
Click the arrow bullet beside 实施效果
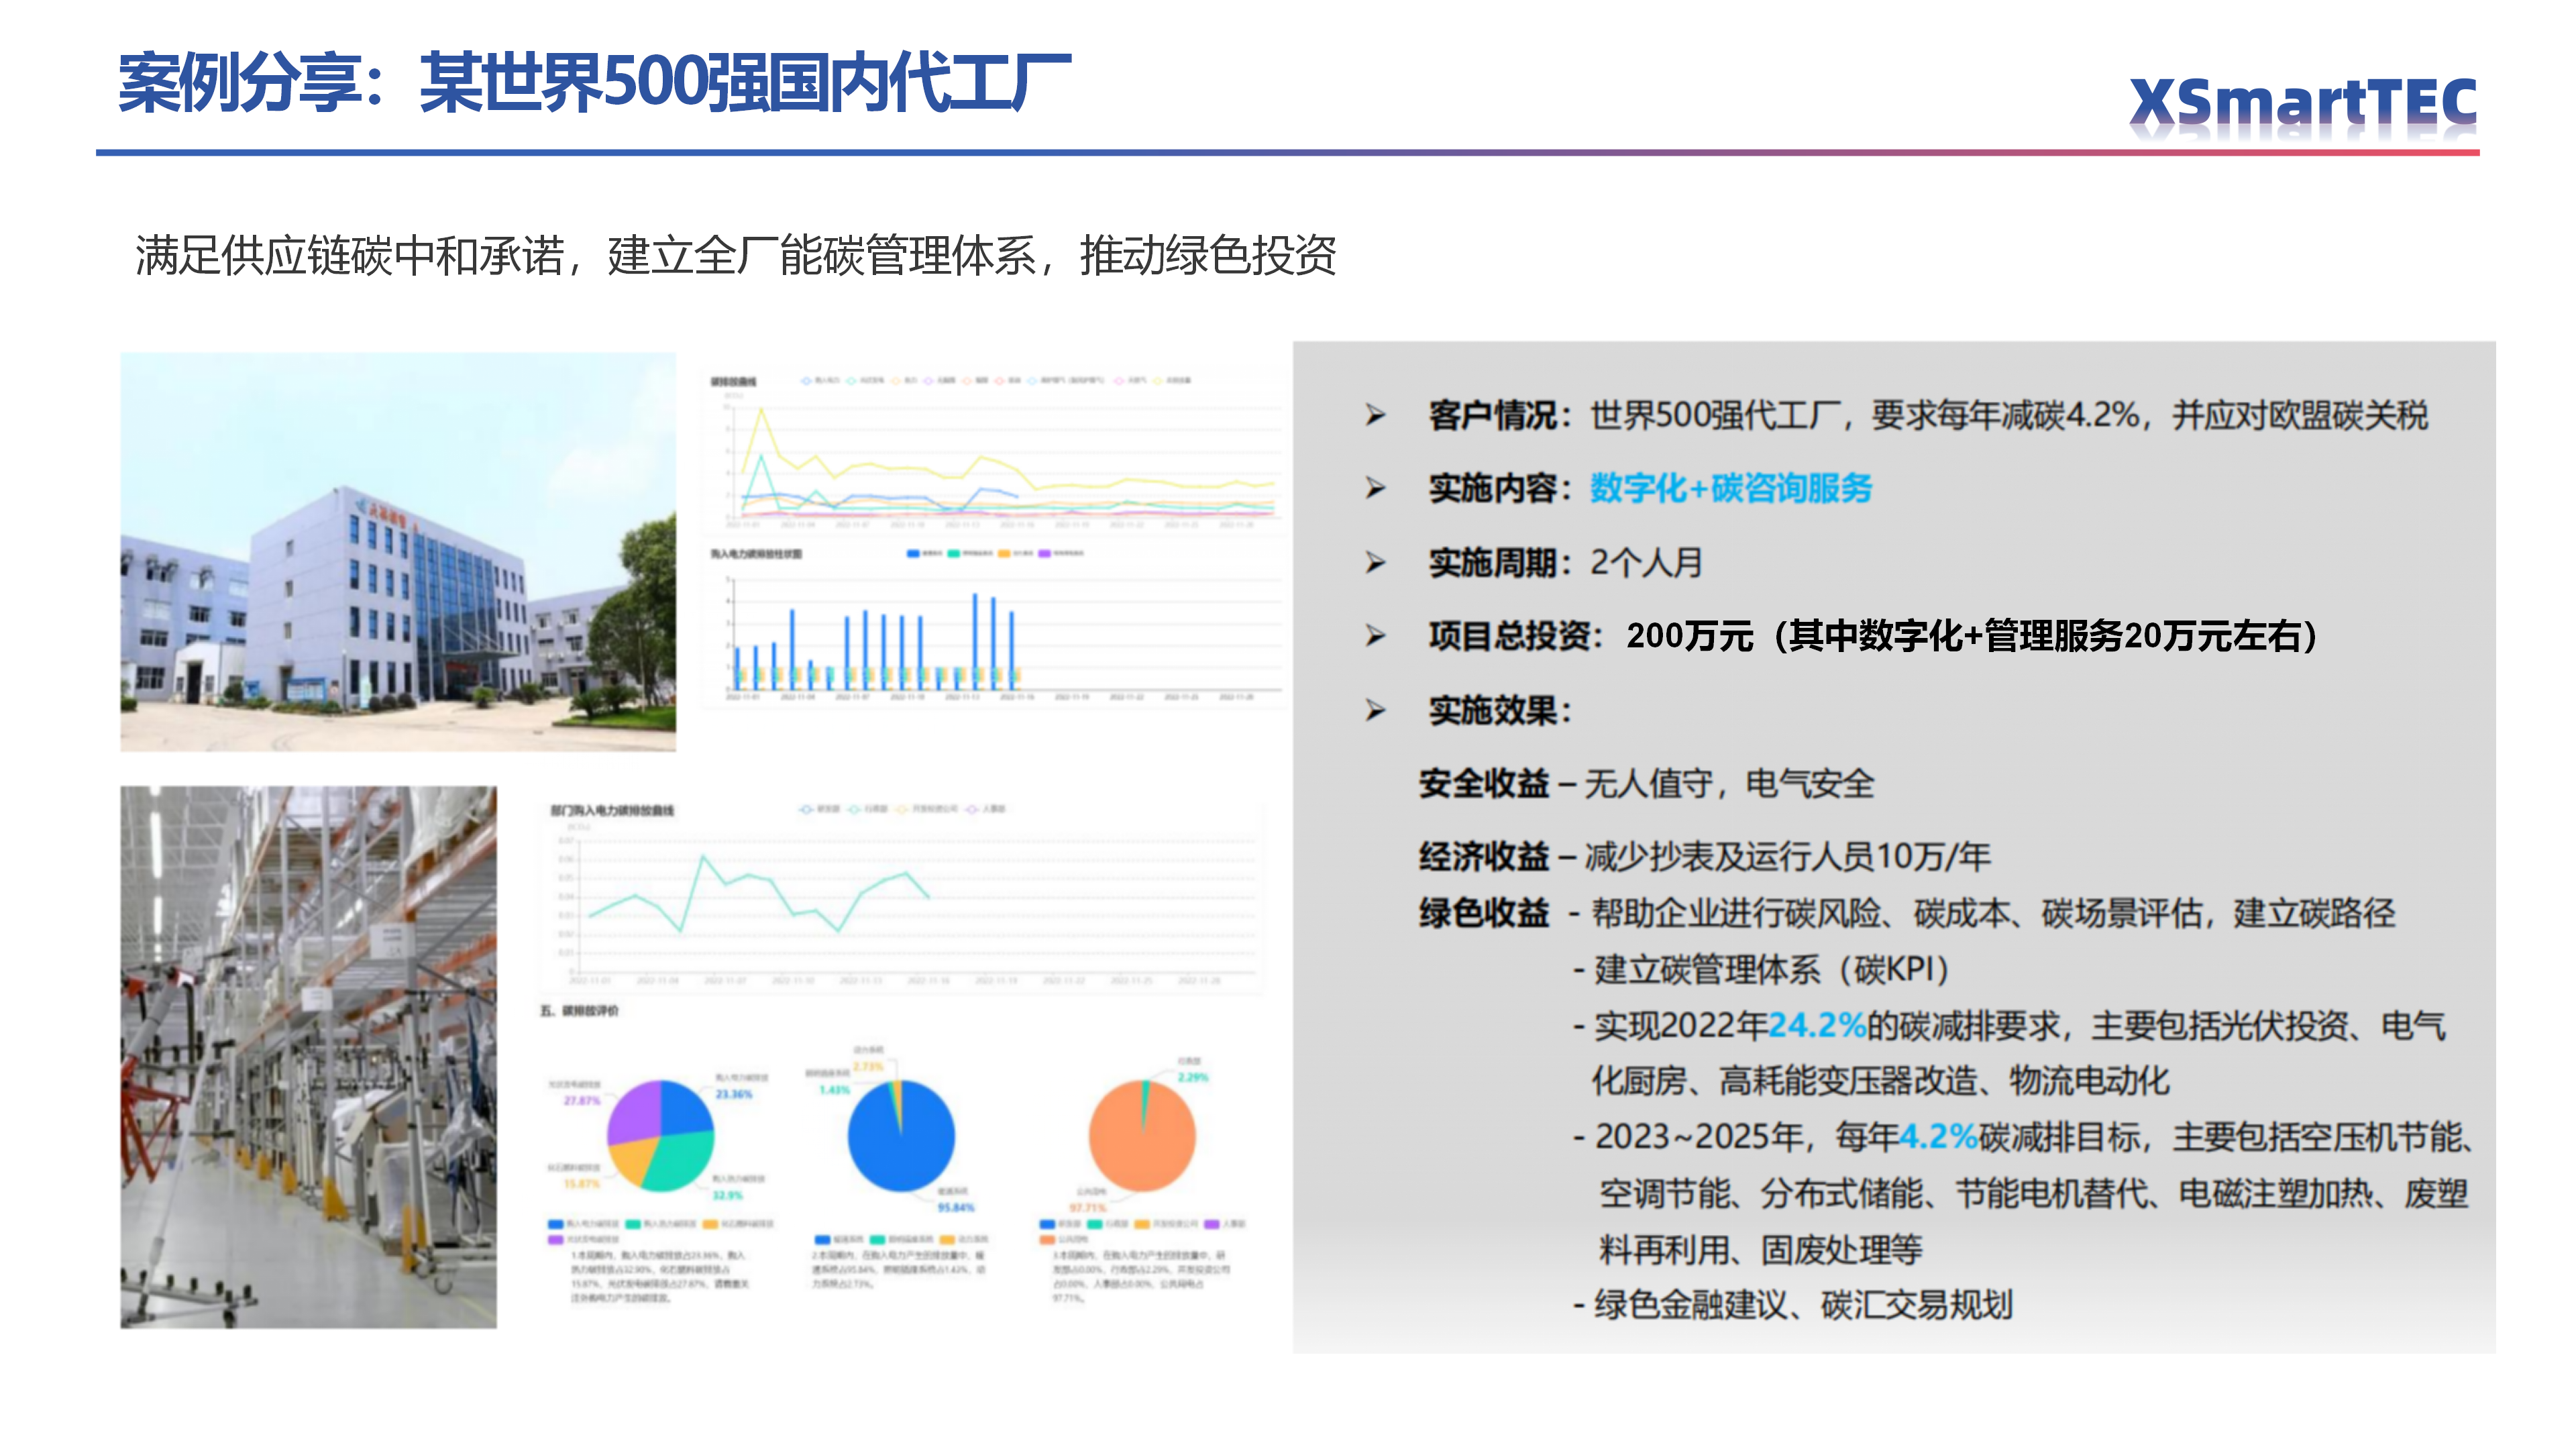tap(1376, 710)
